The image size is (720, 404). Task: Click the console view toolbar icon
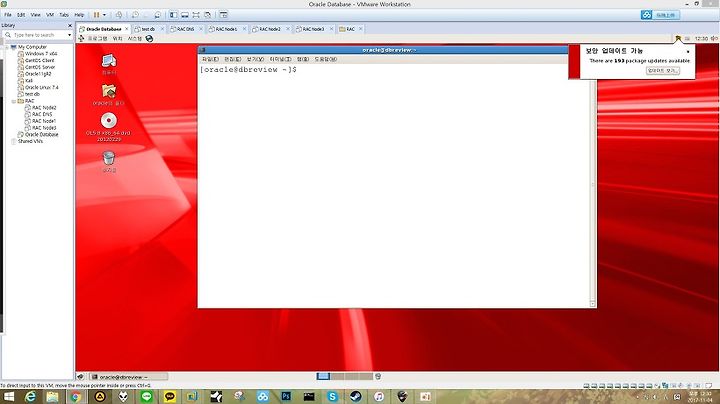pyautogui.click(x=223, y=15)
